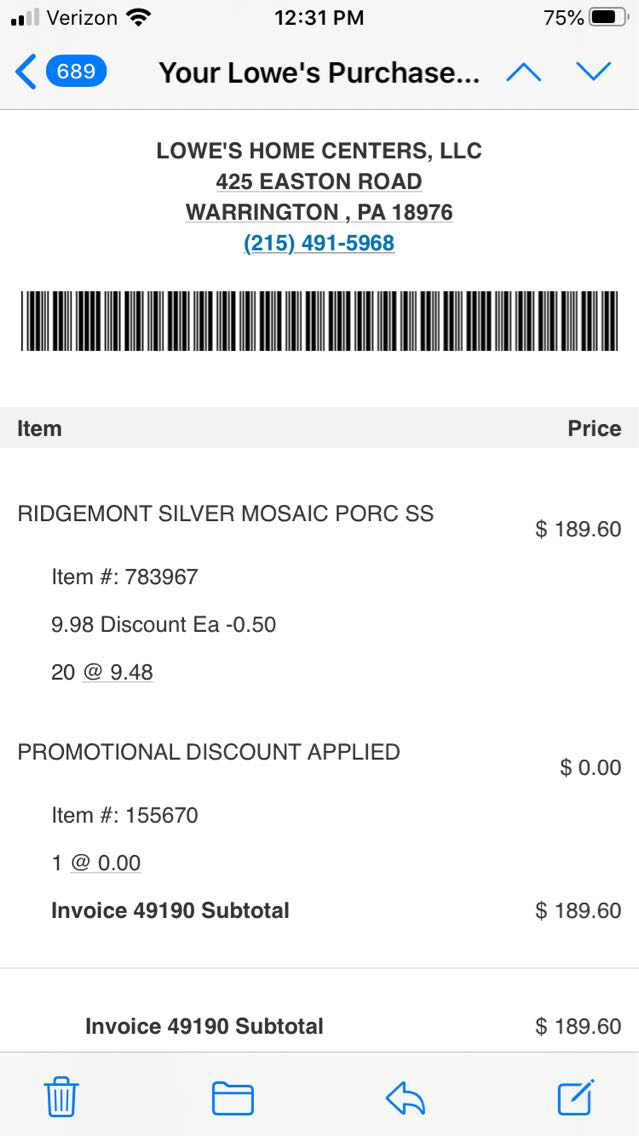This screenshot has height=1136, width=639.
Task: Tap the trash icon to delete email
Action: (x=61, y=1098)
